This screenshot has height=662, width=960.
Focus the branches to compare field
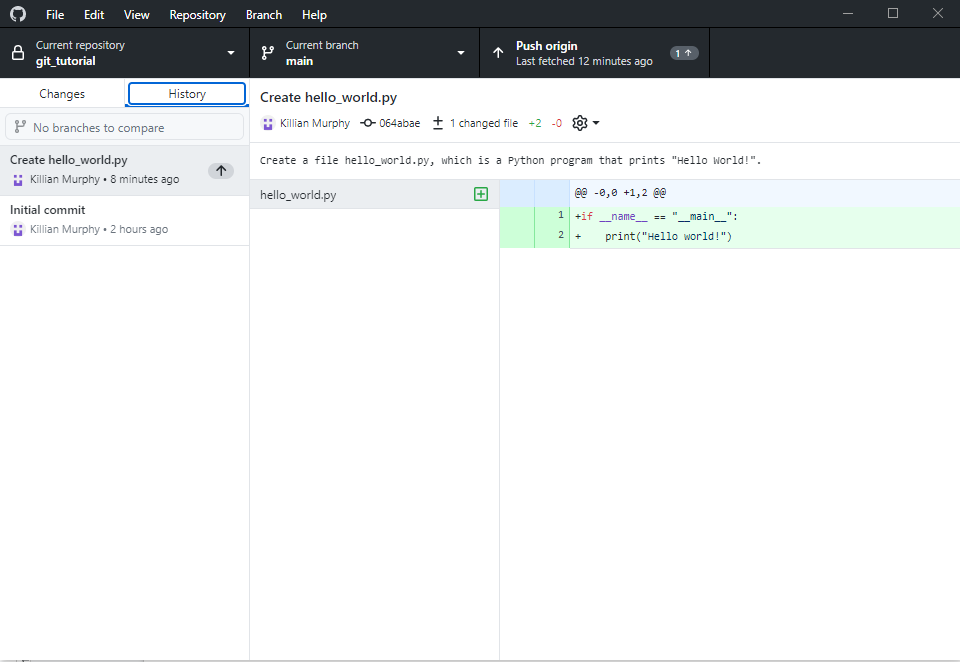pos(124,127)
